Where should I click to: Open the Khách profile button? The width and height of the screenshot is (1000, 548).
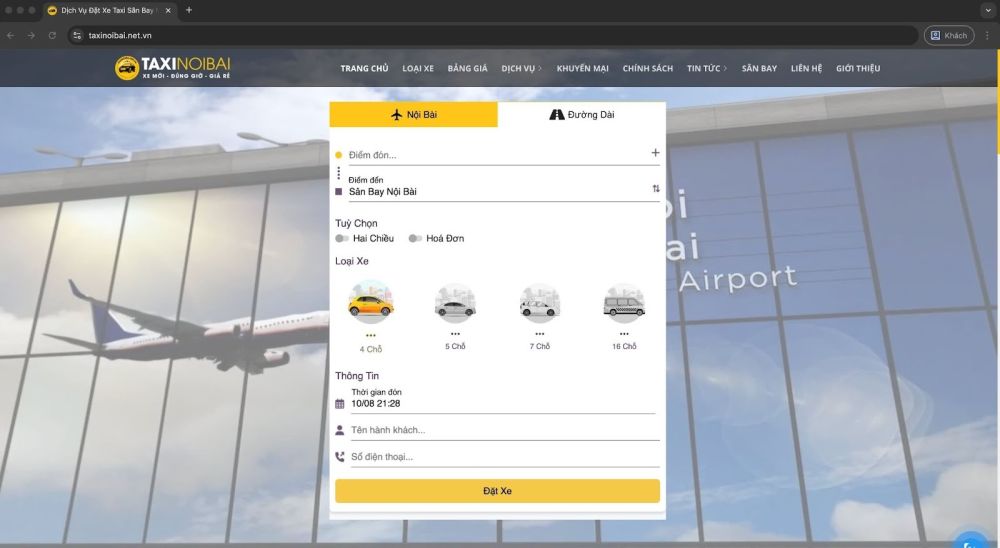click(x=949, y=35)
